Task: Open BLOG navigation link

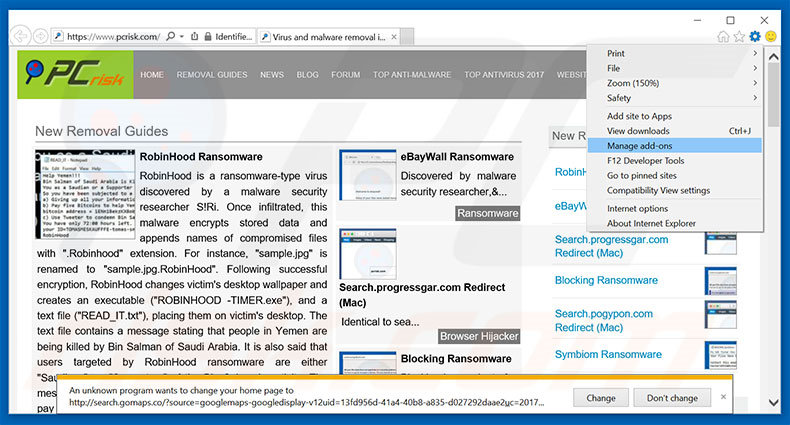Action: 307,75
